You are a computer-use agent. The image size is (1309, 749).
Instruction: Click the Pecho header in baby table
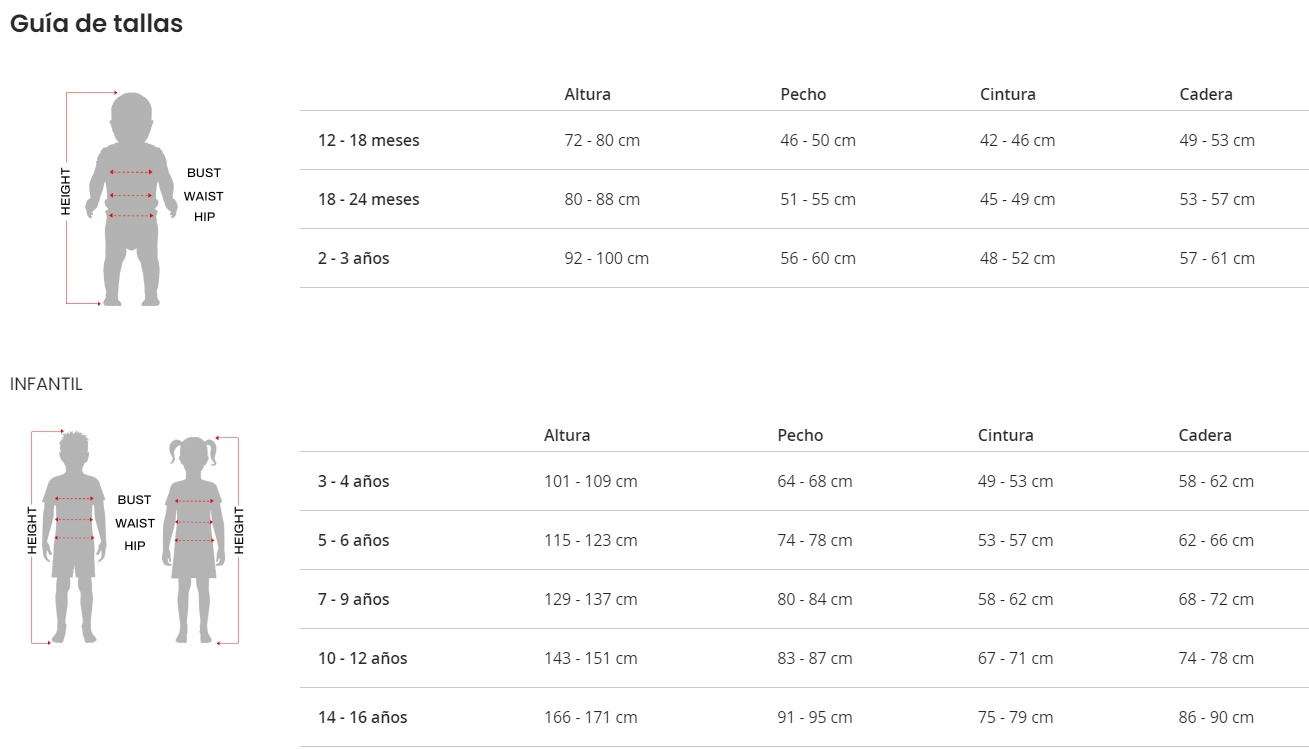tap(803, 94)
